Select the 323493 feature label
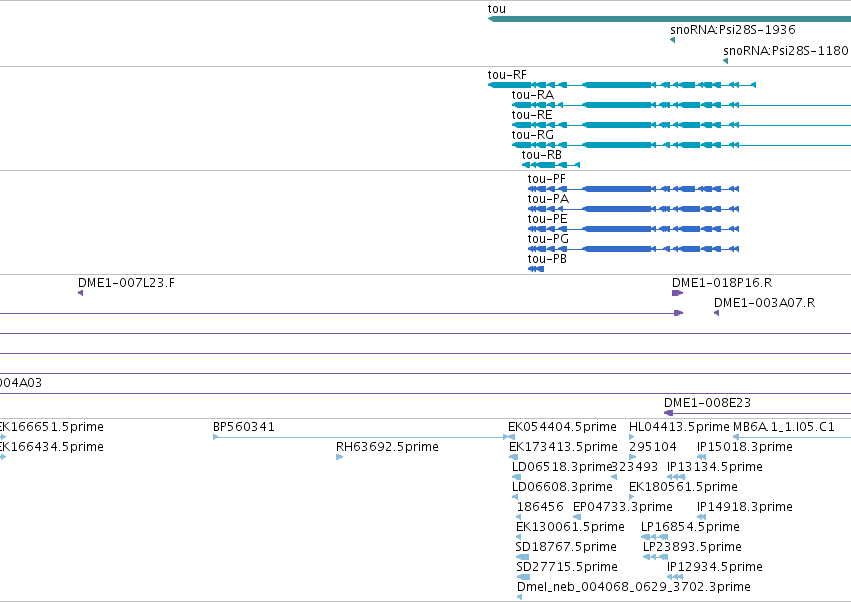This screenshot has height=602, width=851. coord(635,467)
